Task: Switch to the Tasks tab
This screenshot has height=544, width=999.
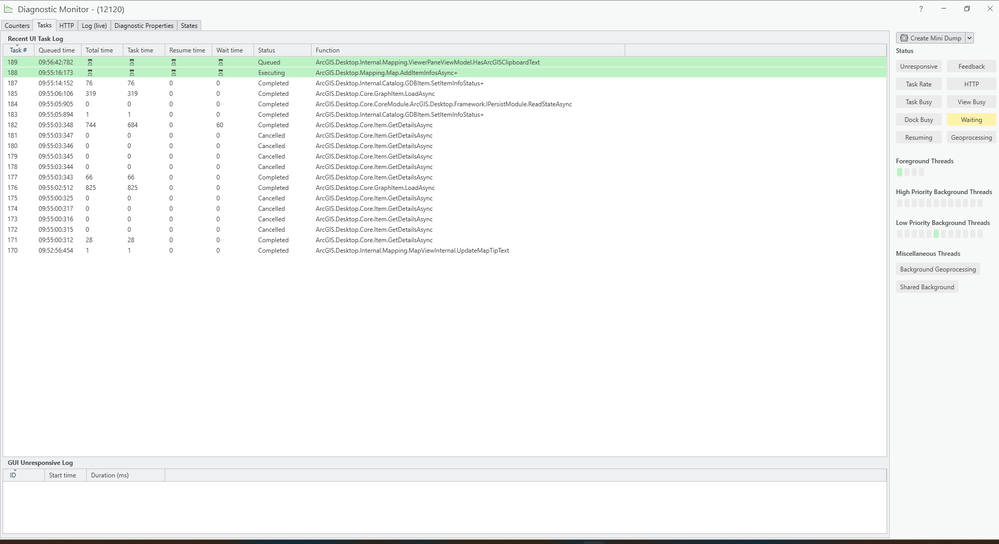Action: tap(44, 25)
